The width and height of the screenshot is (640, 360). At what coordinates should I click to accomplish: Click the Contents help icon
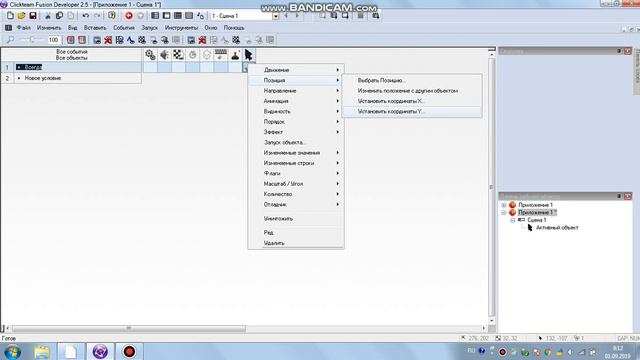(111, 16)
